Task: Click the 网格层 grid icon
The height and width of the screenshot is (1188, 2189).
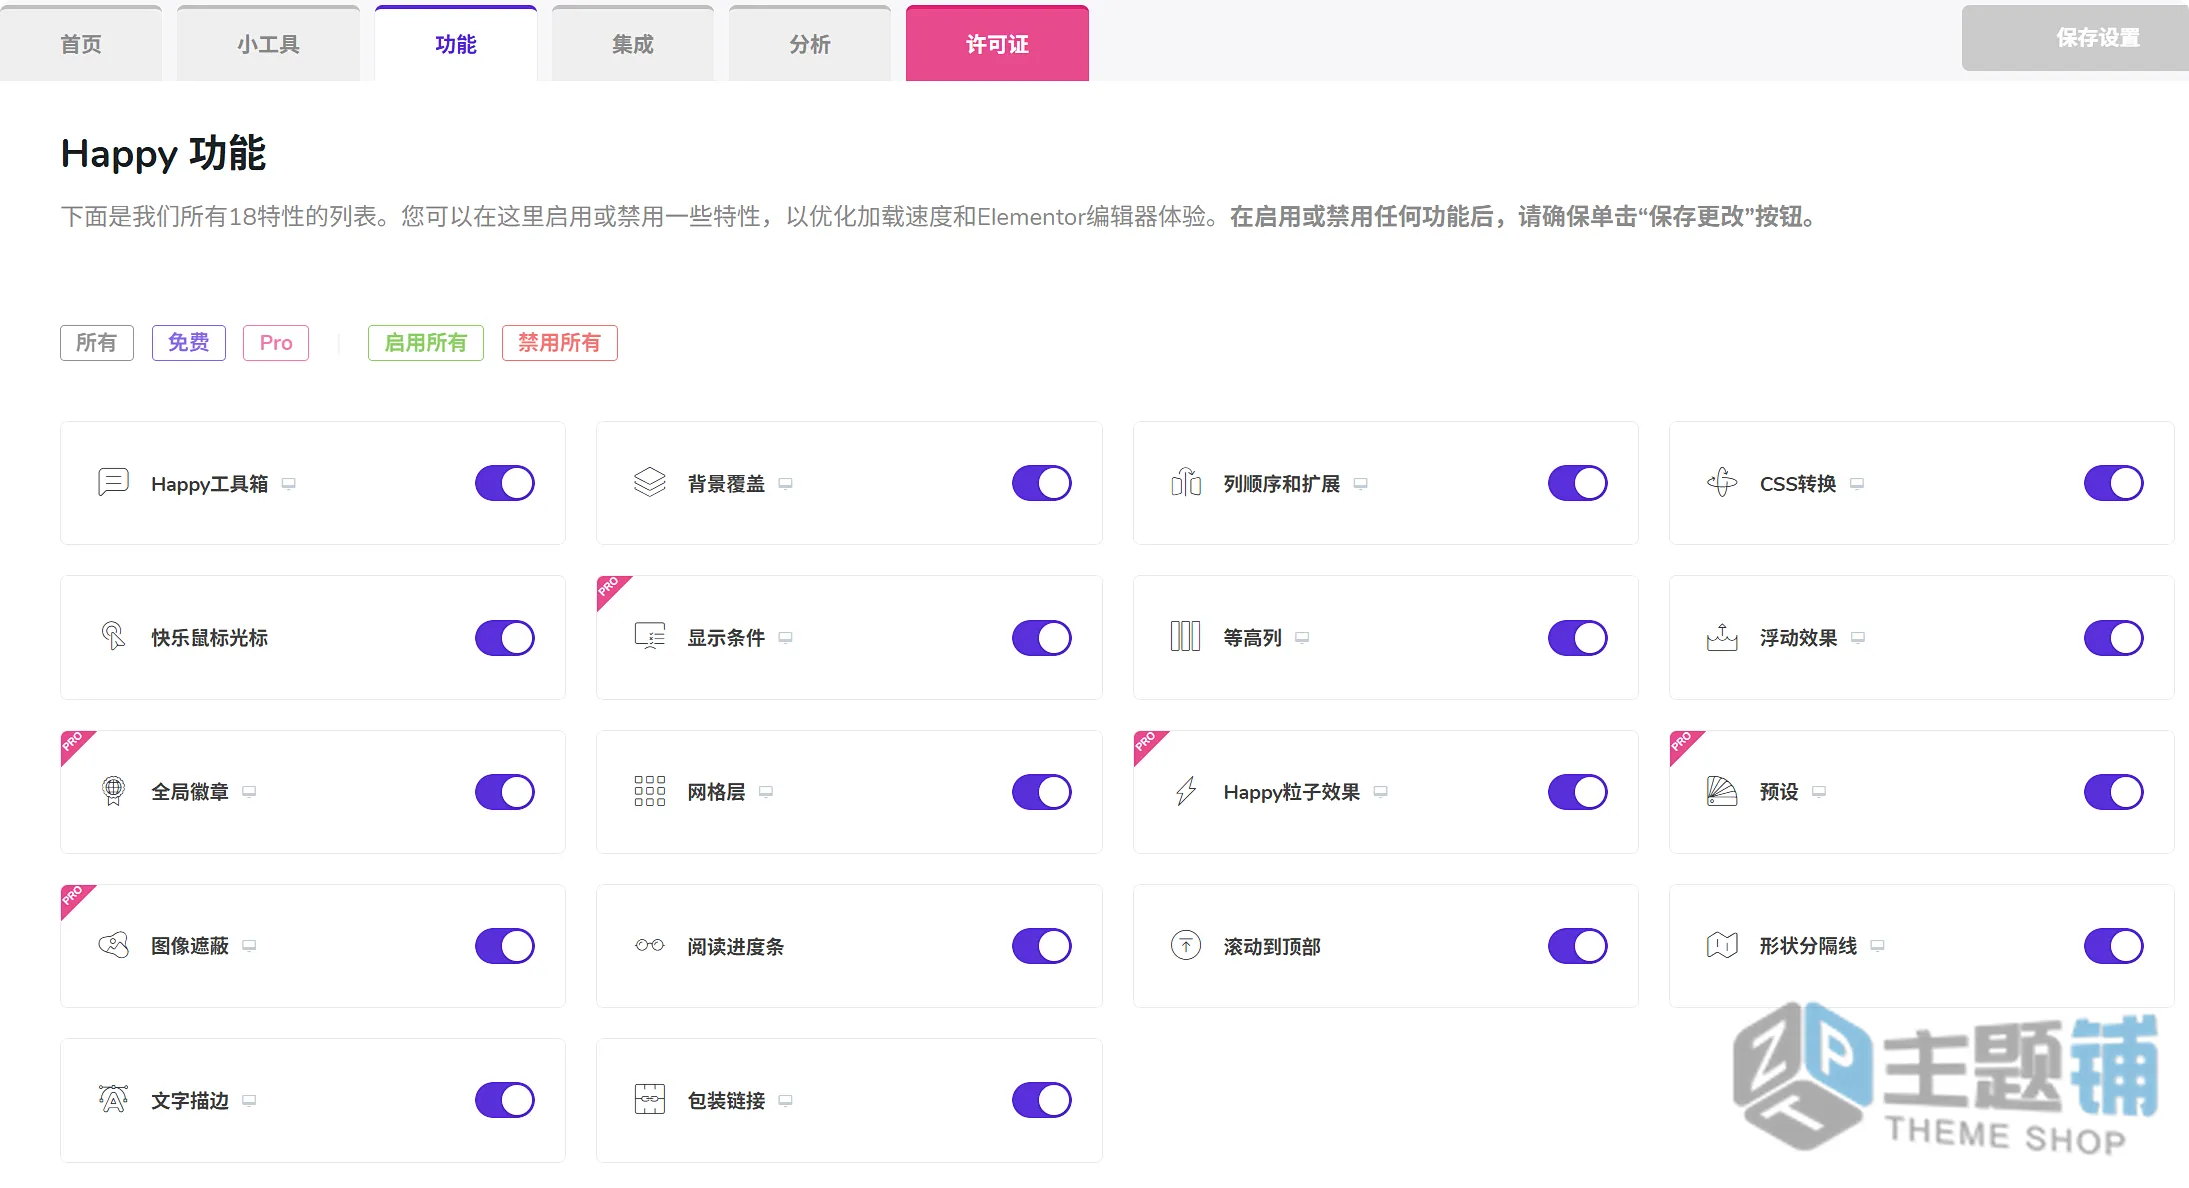Action: point(649,791)
